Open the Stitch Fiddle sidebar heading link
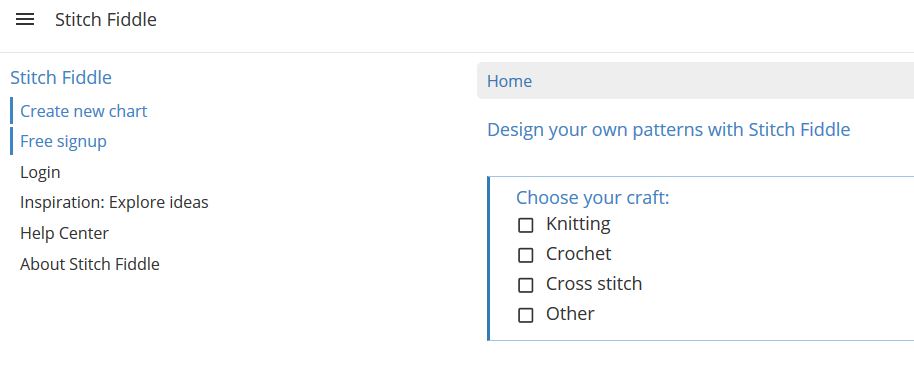914x379 pixels. (x=61, y=78)
